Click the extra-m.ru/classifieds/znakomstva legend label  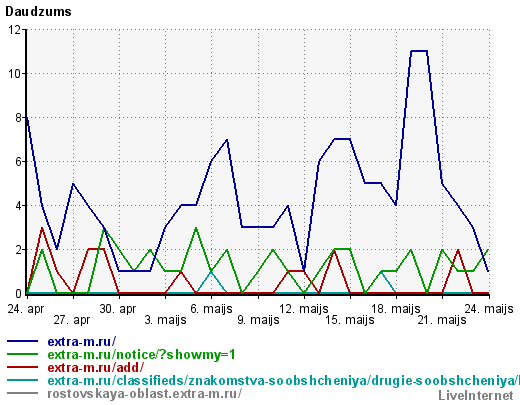point(283,381)
